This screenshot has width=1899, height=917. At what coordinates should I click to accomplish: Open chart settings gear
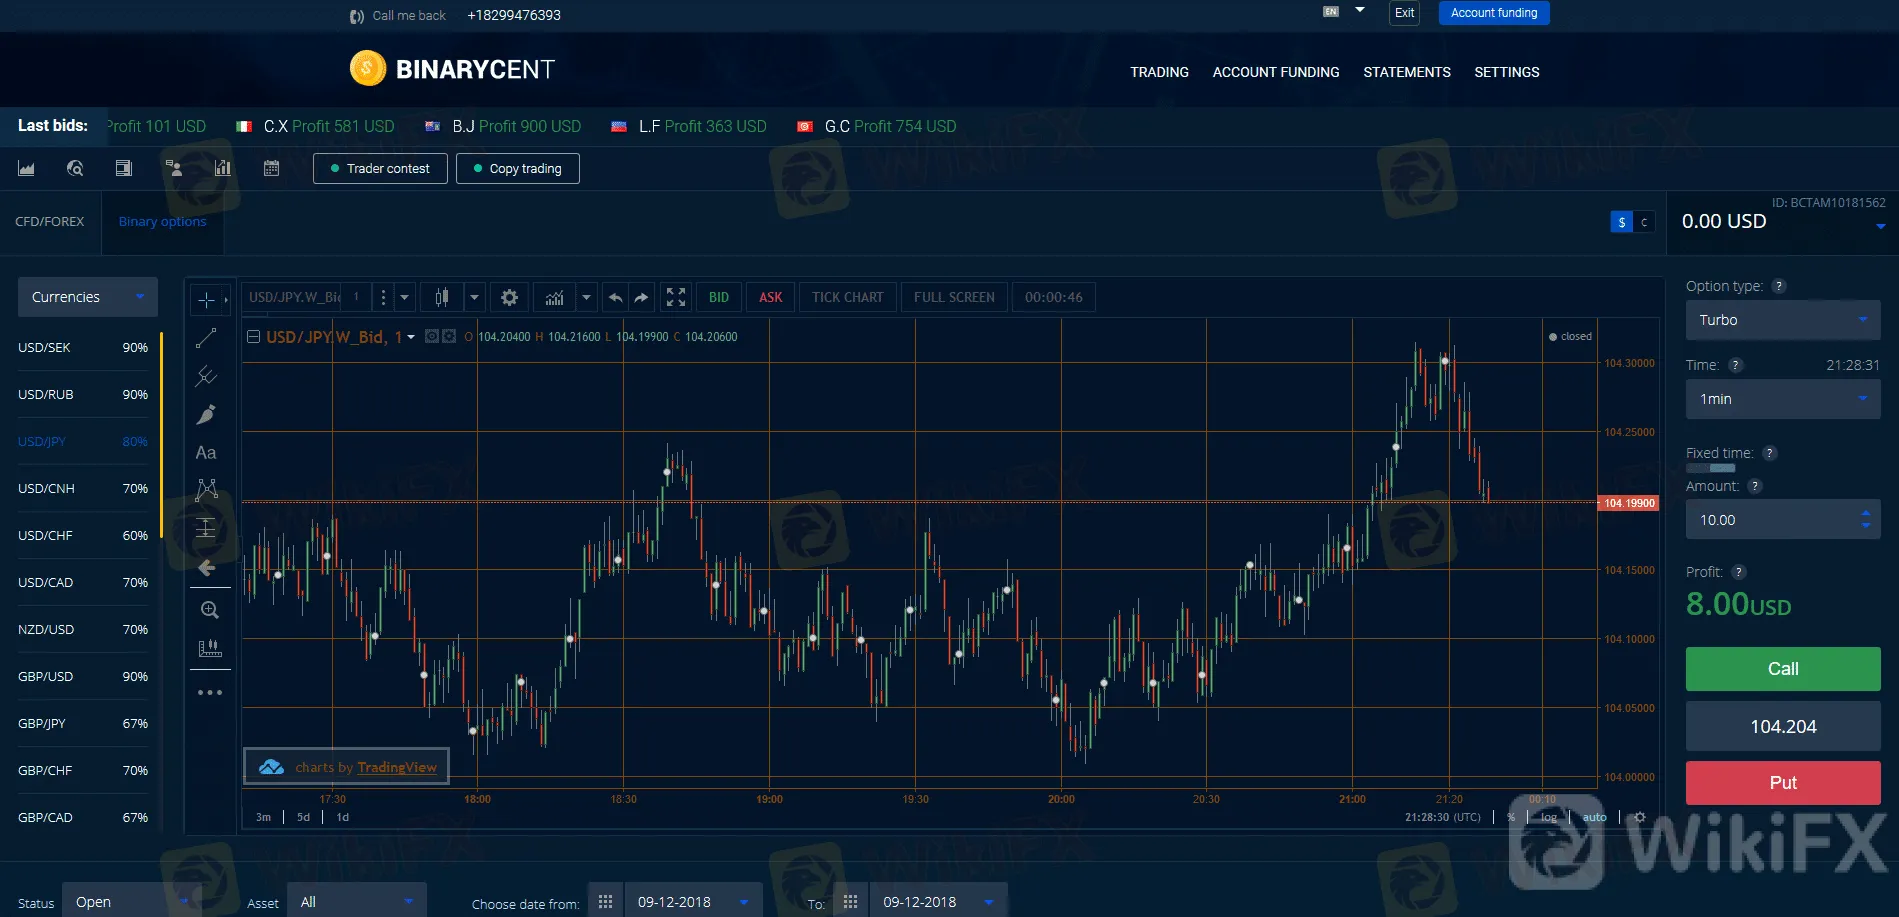pyautogui.click(x=509, y=297)
